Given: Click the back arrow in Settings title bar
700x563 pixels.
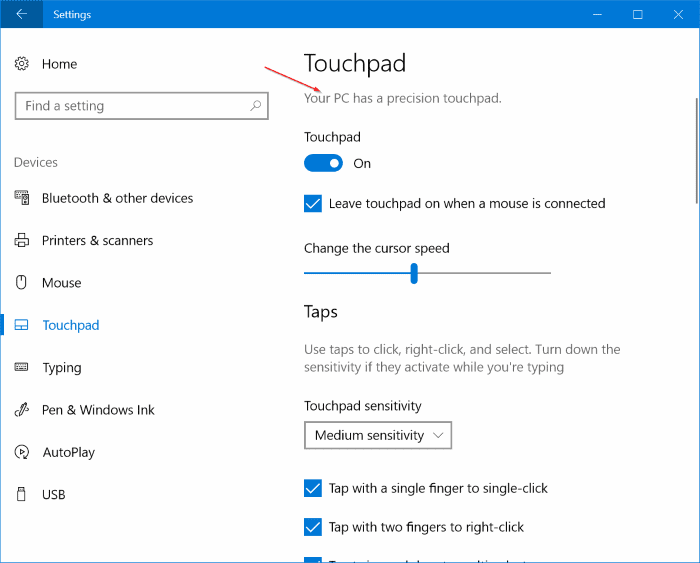Looking at the screenshot, I should pyautogui.click(x=21, y=14).
